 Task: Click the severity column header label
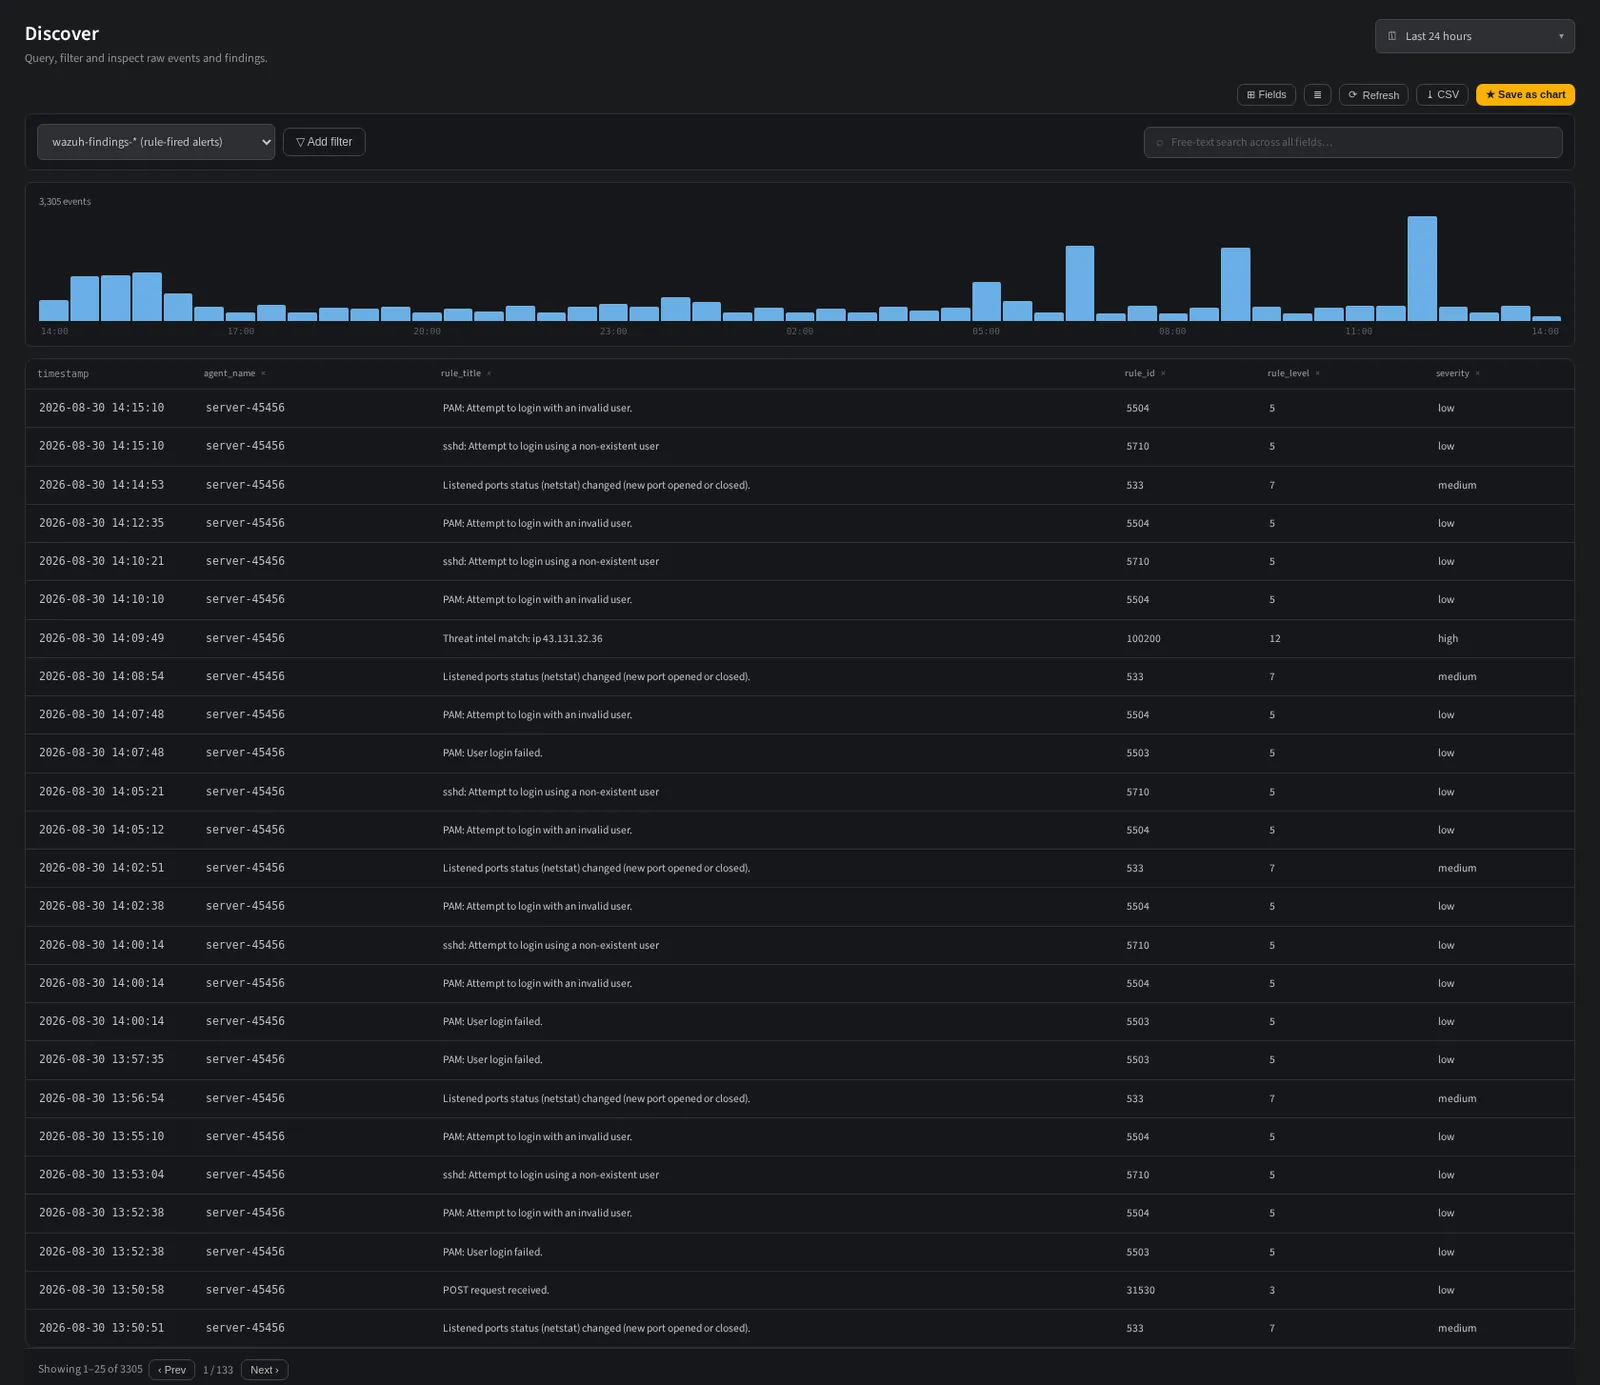point(1452,374)
